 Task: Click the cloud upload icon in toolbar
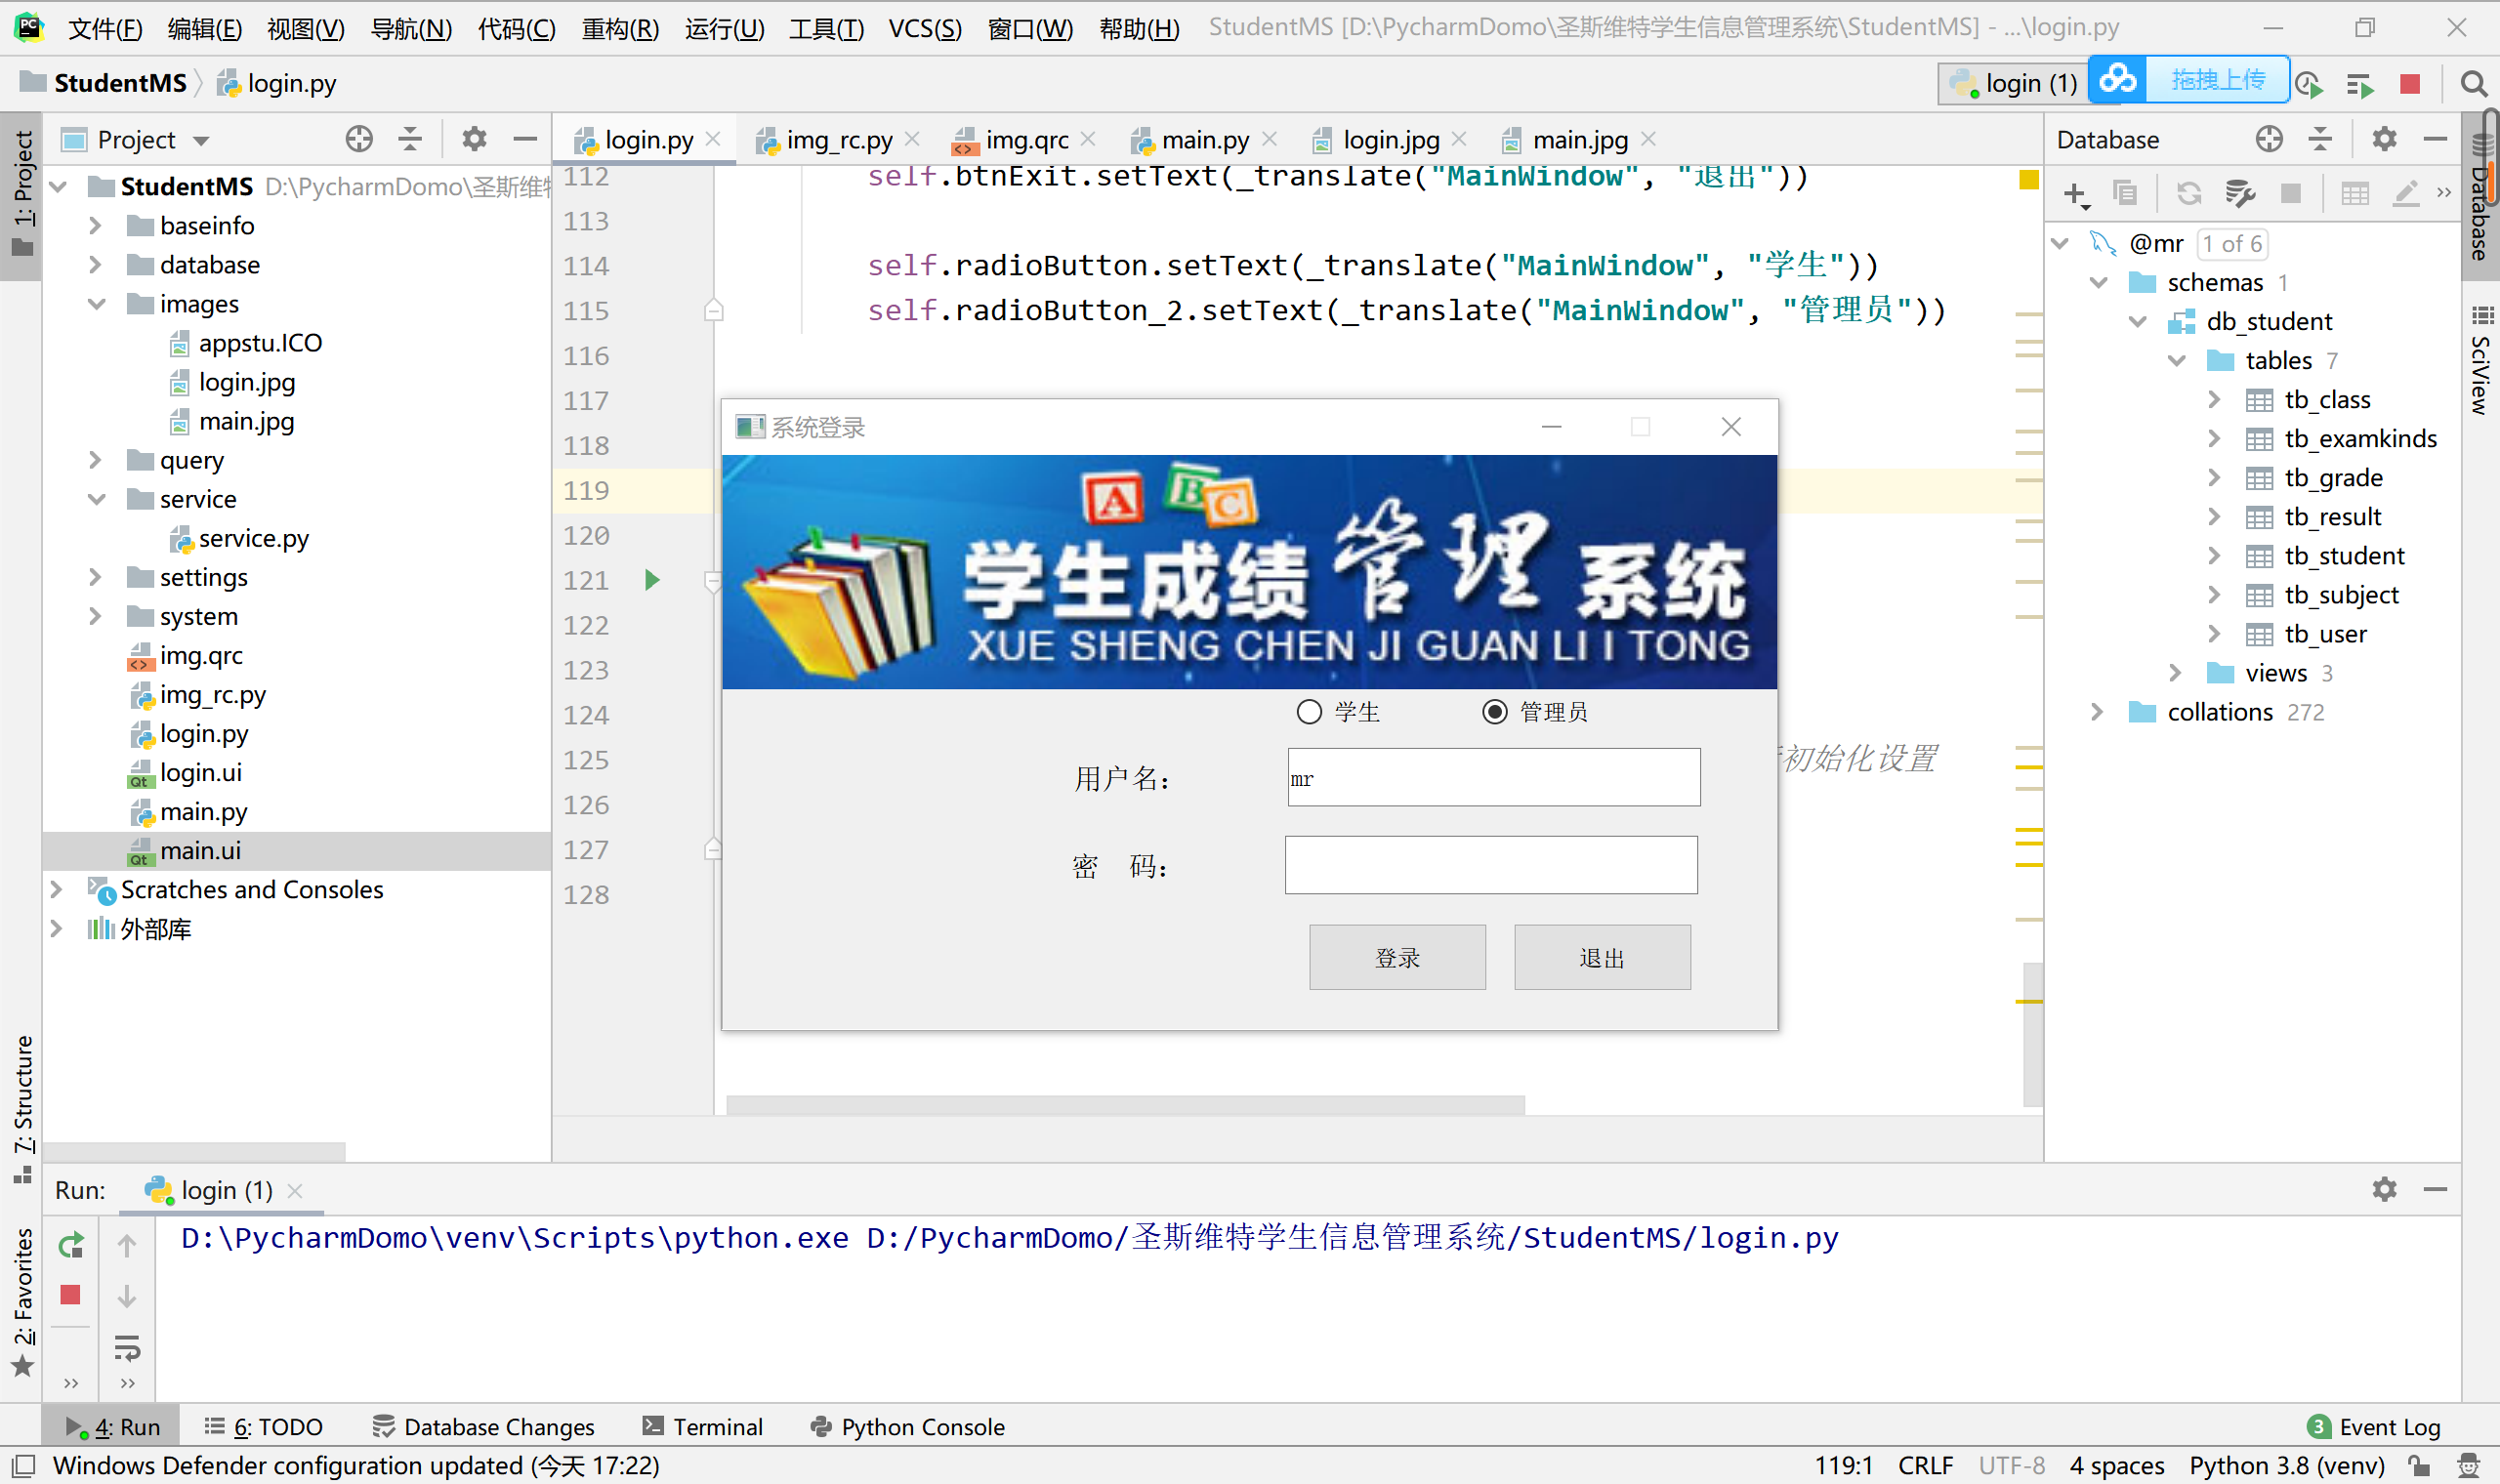coord(2118,80)
